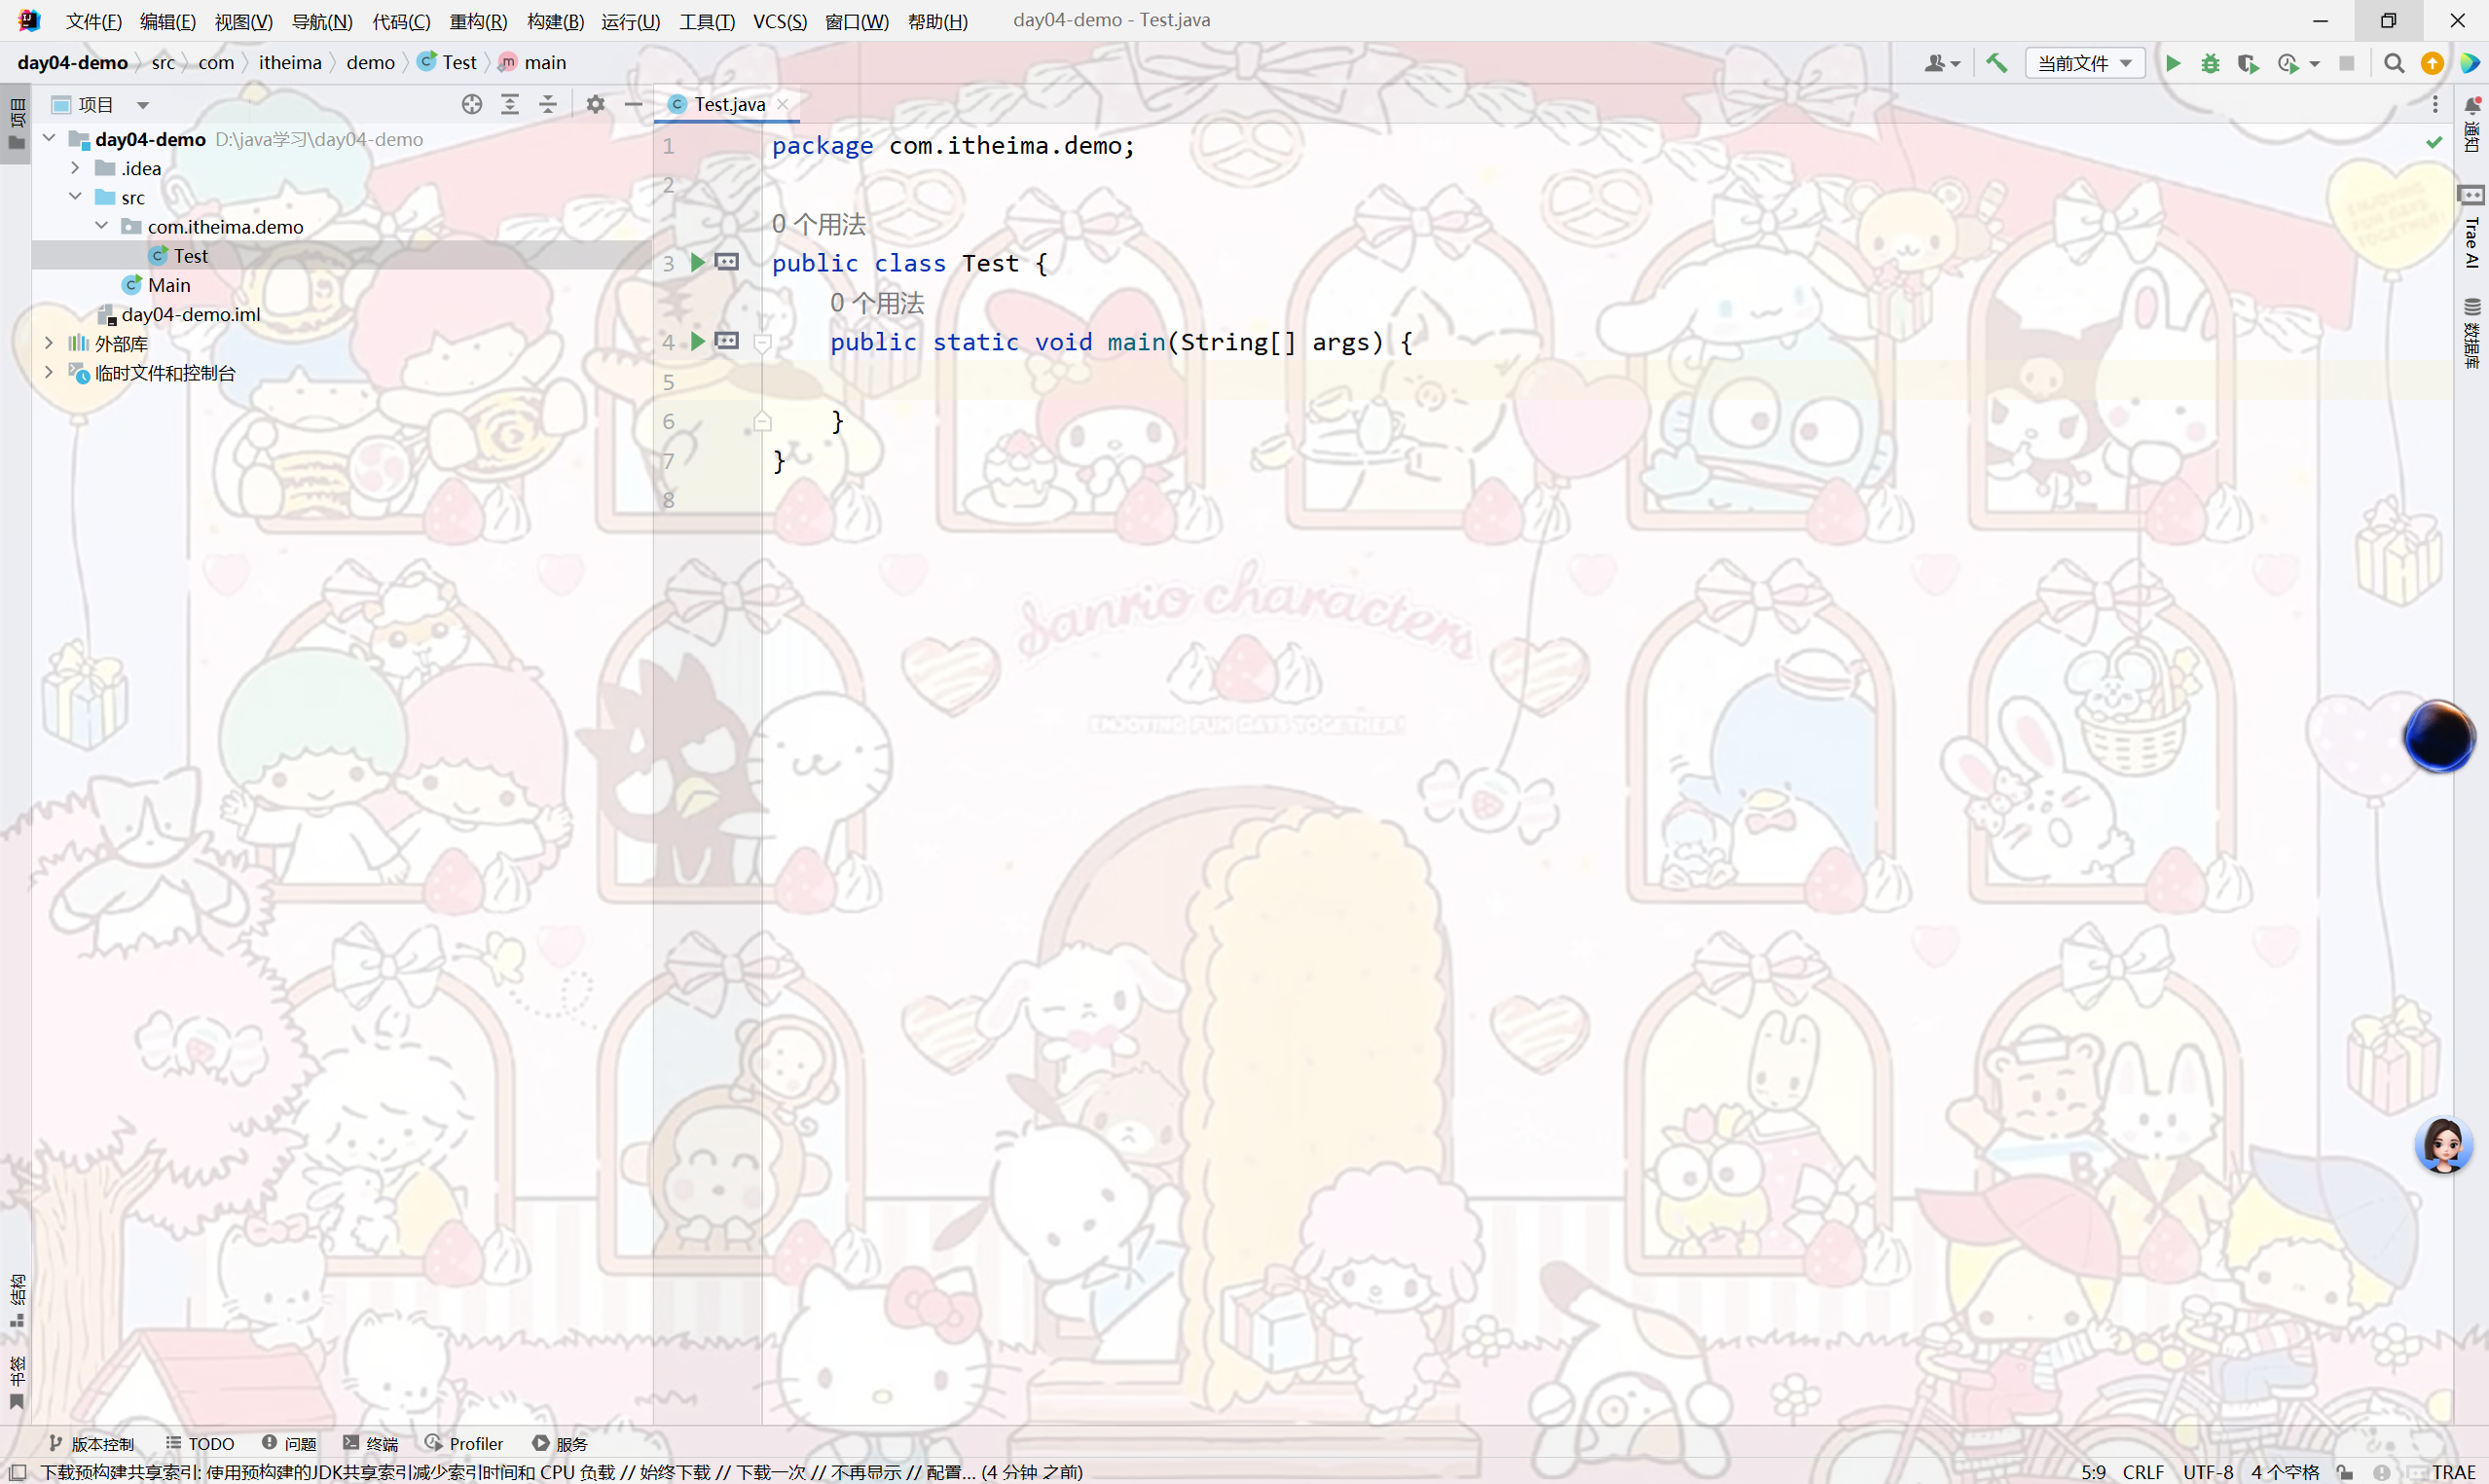Screen dimensions: 2489x1484
Task: Click the 4 个空格 indent setting
Action: [x=2285, y=1472]
